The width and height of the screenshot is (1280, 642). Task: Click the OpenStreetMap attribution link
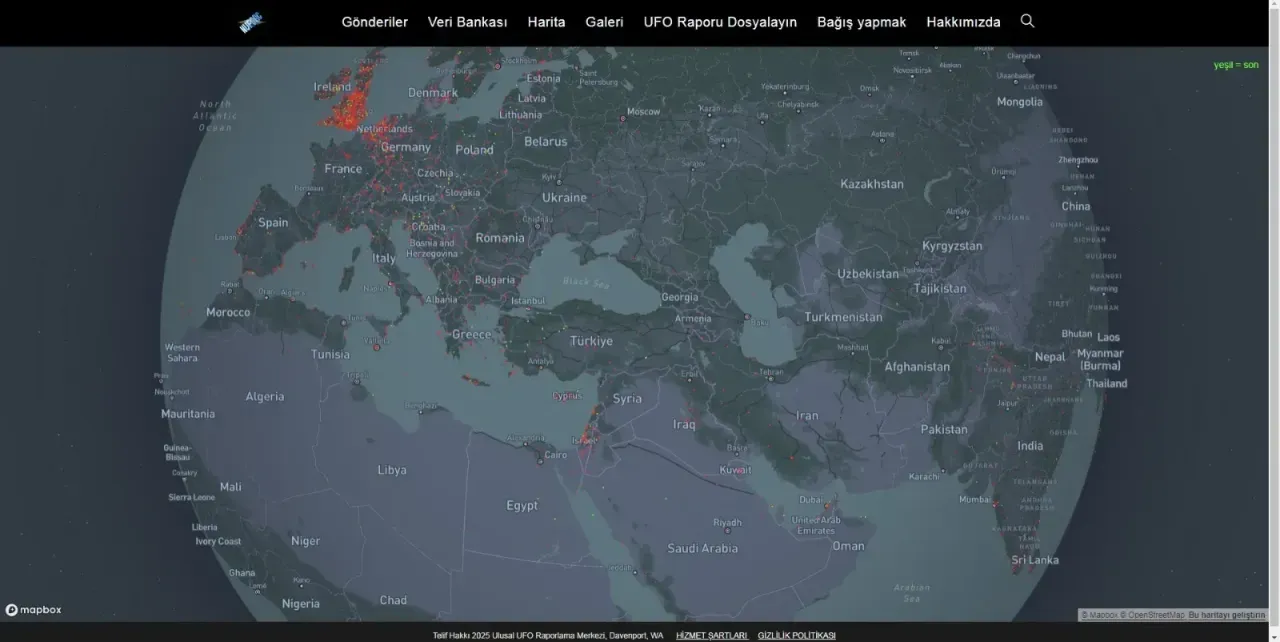coord(1155,615)
